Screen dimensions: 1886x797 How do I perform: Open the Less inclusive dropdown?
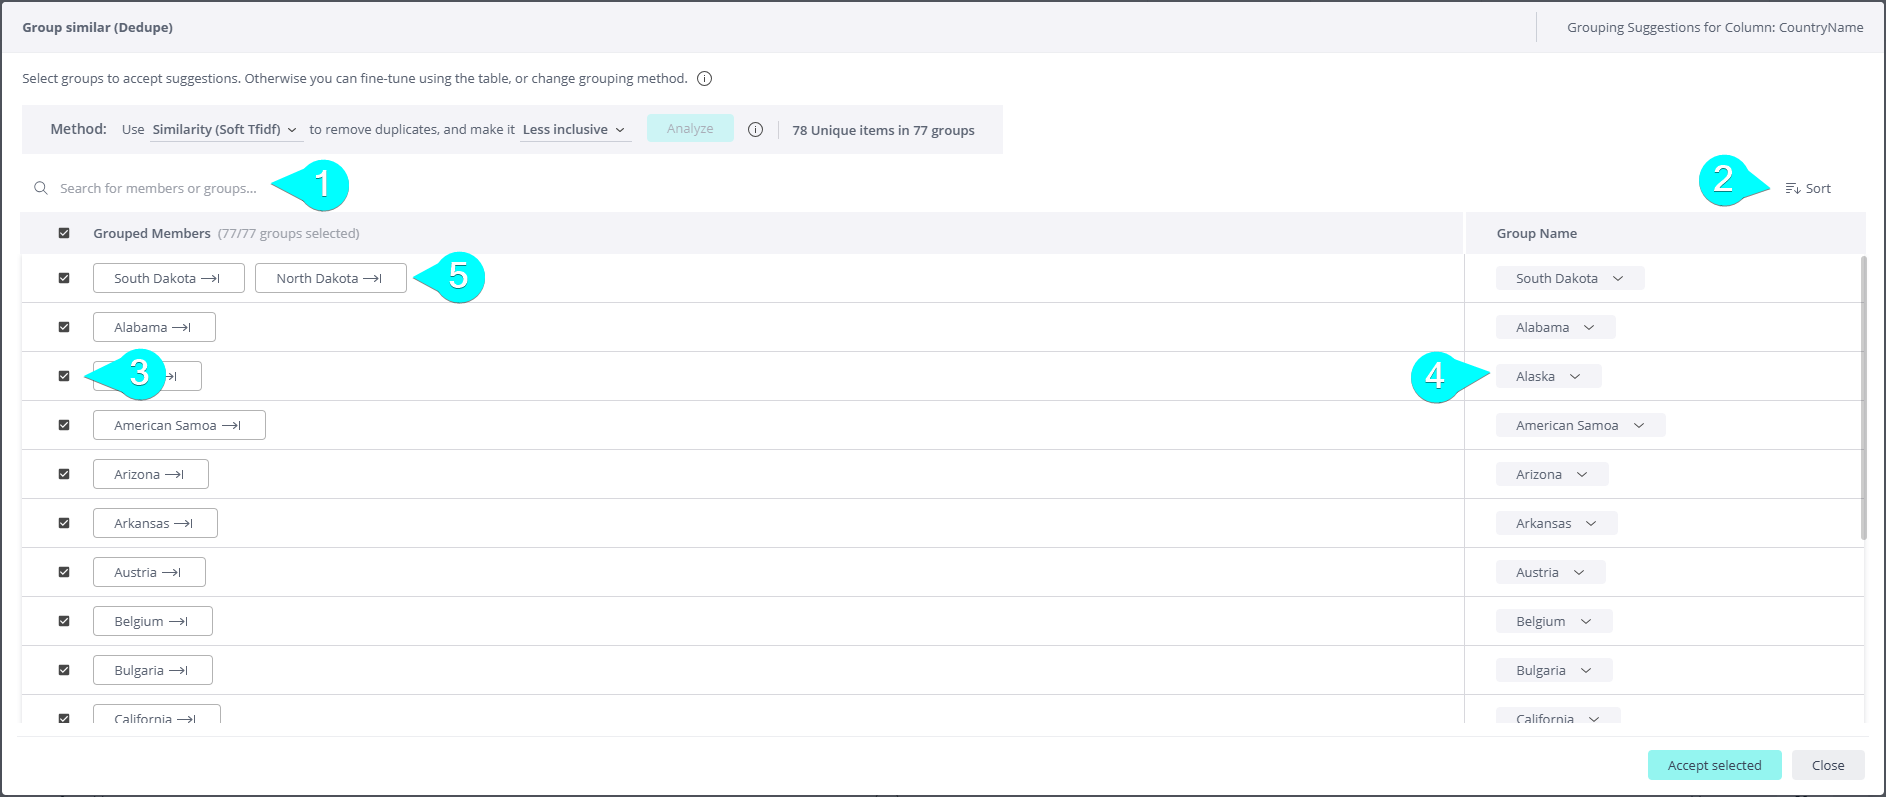(x=574, y=130)
